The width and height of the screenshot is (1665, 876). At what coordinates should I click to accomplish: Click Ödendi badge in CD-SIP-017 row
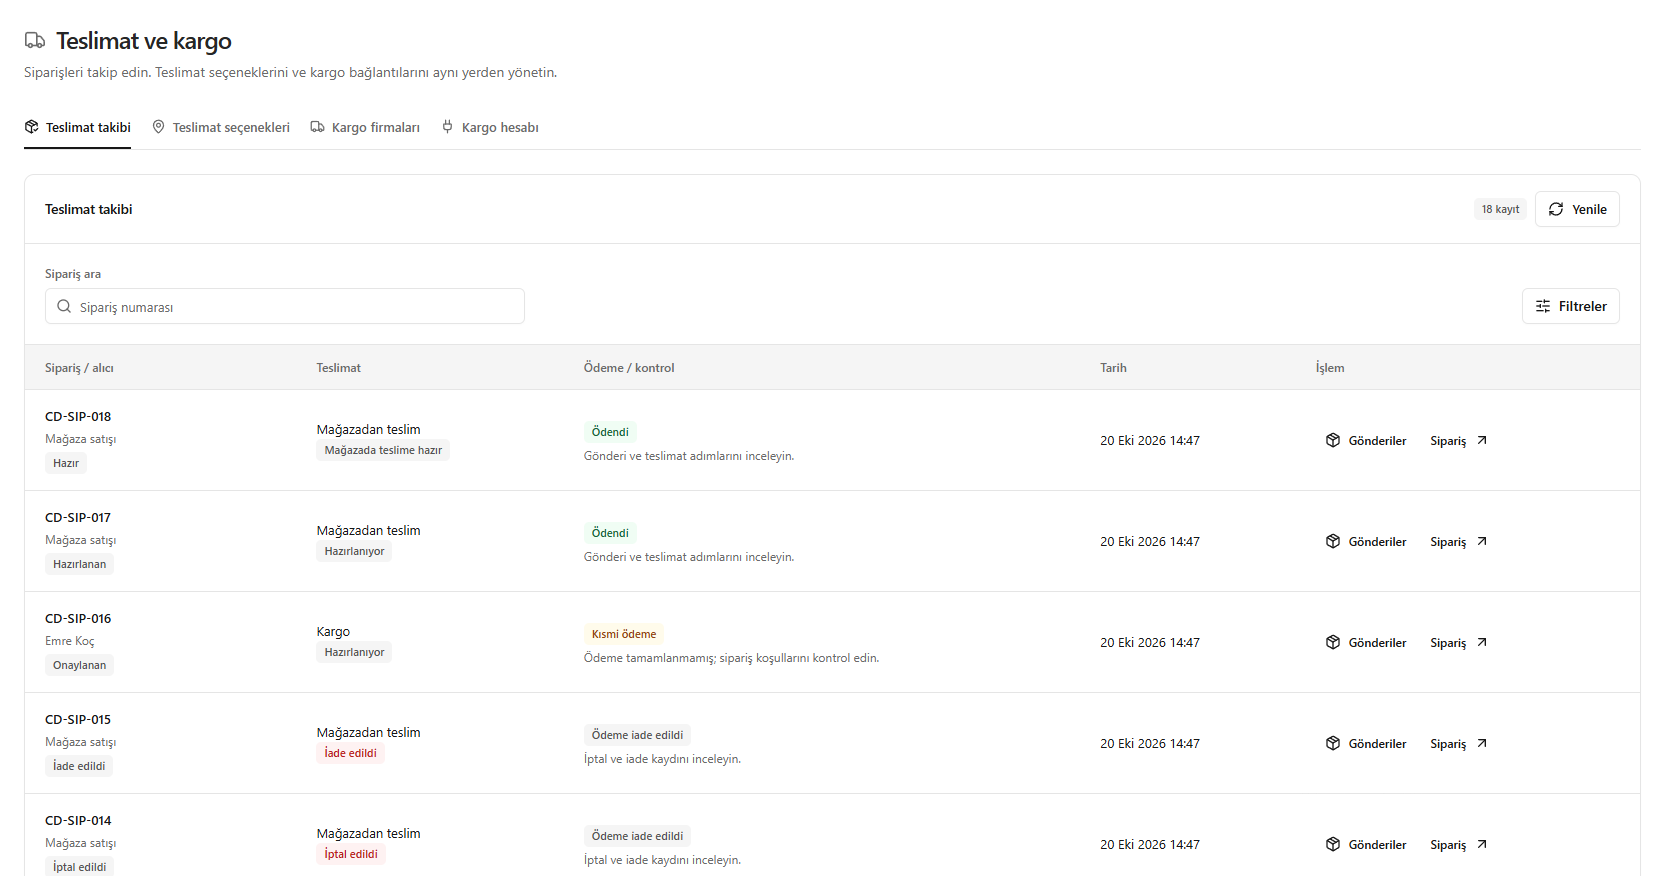[610, 533]
